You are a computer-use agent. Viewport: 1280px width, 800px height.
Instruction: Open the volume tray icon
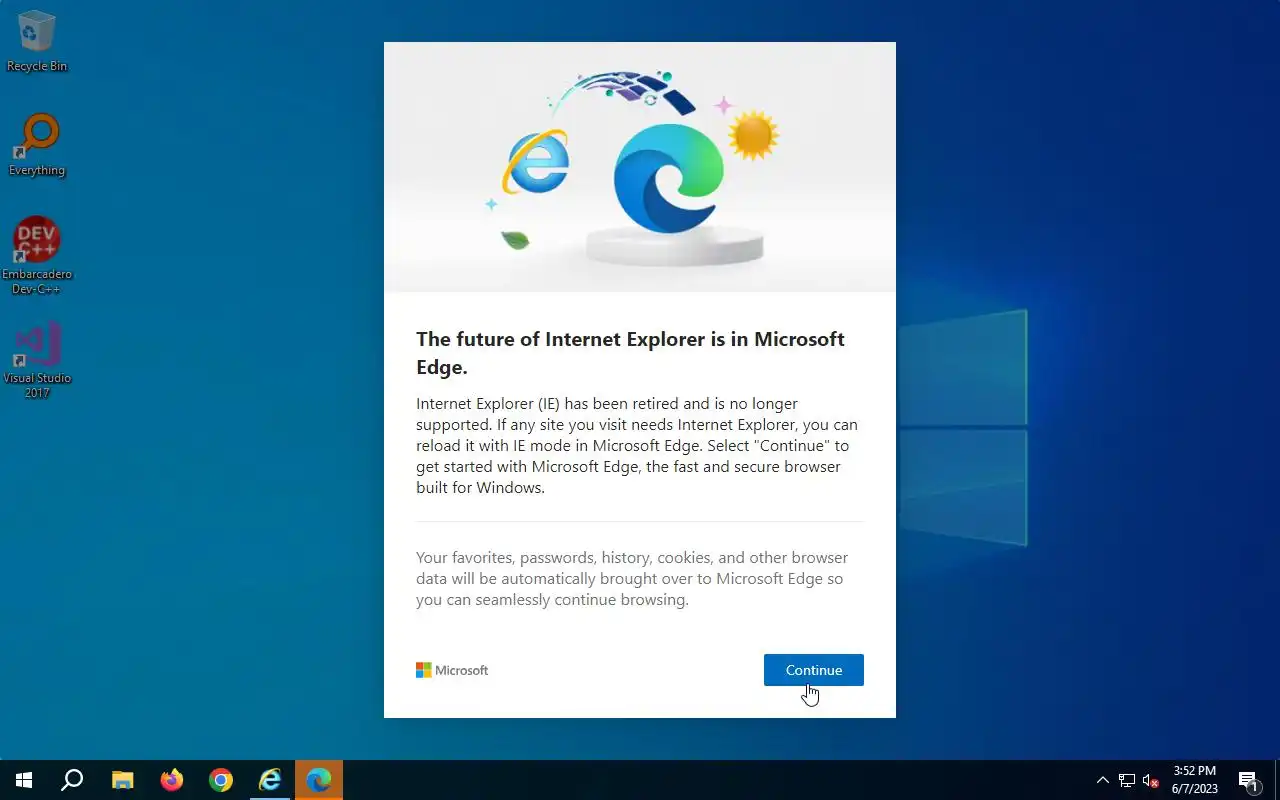1150,780
